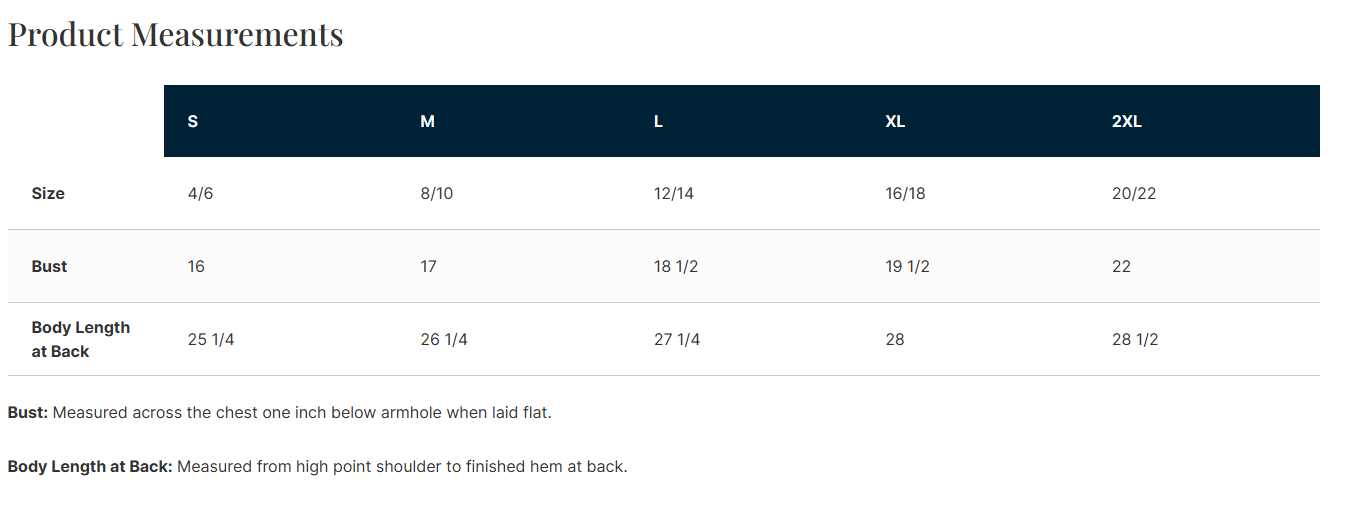Screen dimensions: 1356x505
Task: Click the 19 1/2 bust value
Action: (907, 266)
